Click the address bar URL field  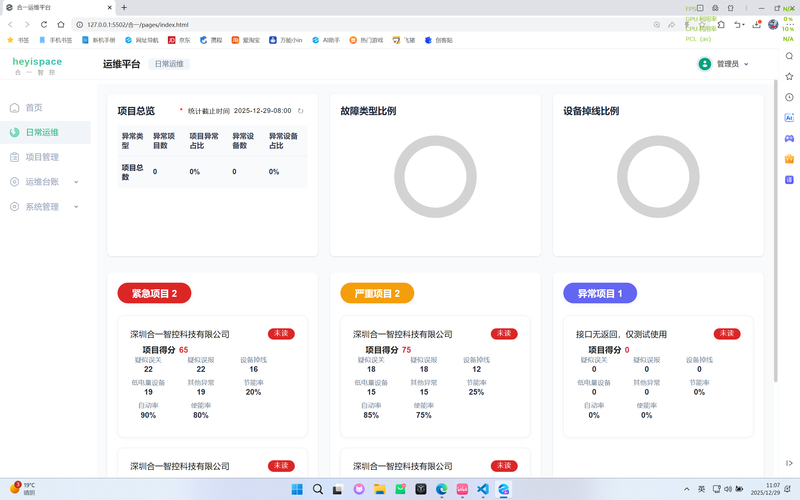357,24
